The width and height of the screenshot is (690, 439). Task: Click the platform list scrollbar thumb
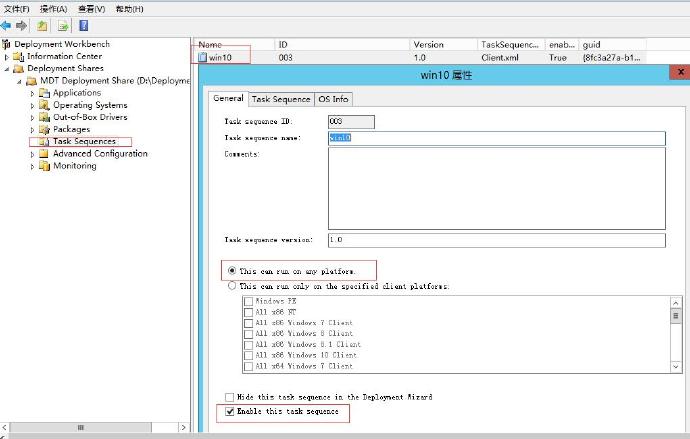click(676, 316)
